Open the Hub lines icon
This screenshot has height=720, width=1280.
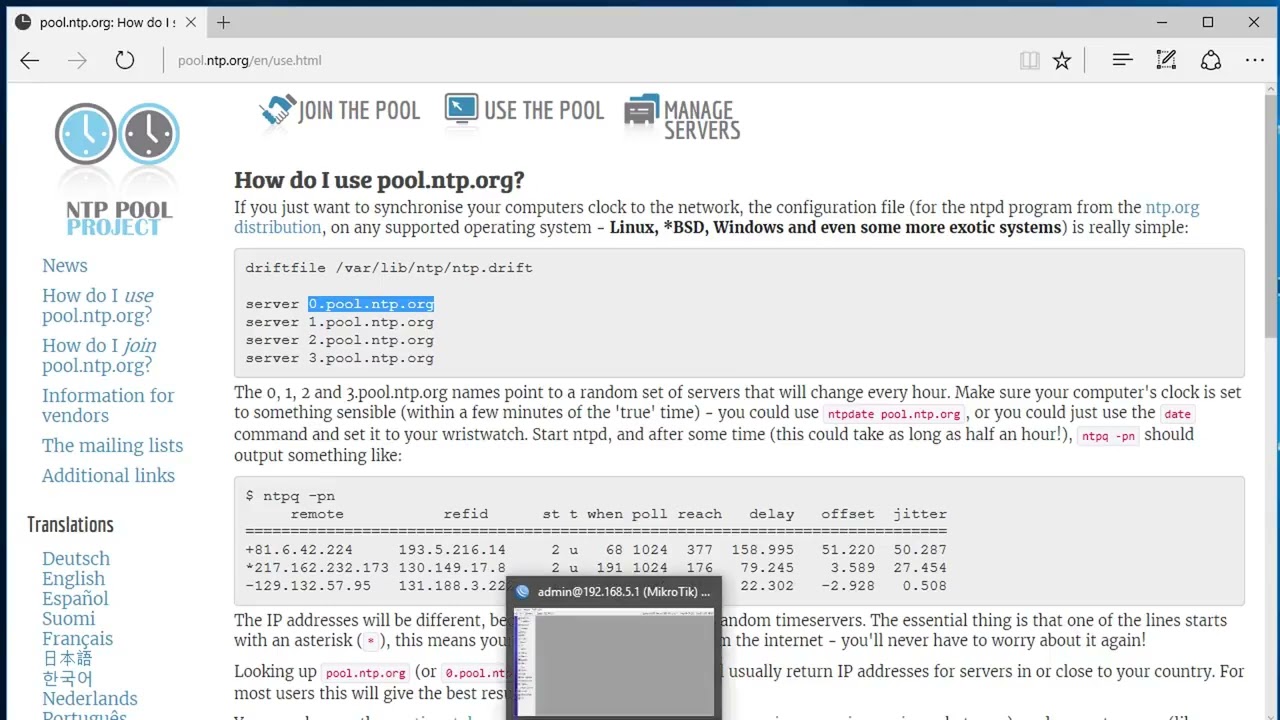point(1122,61)
